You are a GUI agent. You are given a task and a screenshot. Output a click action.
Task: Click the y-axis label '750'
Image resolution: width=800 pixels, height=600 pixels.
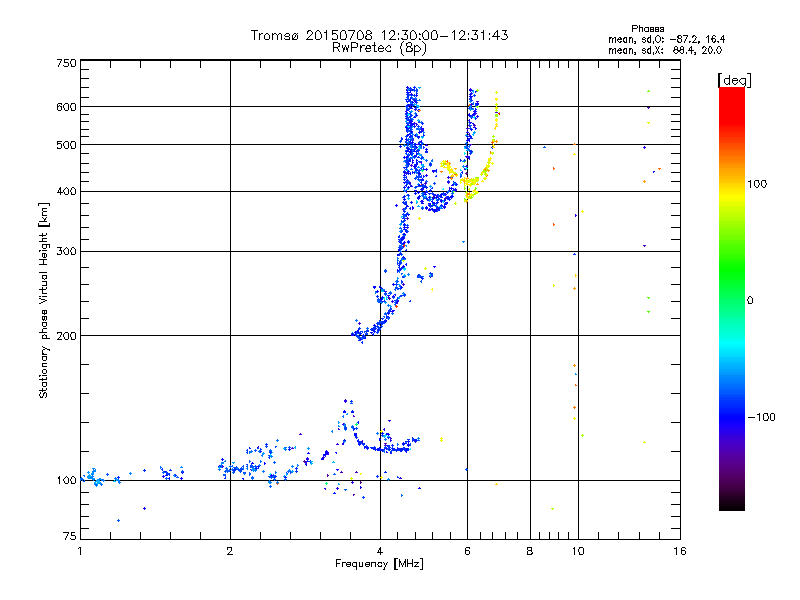point(66,63)
